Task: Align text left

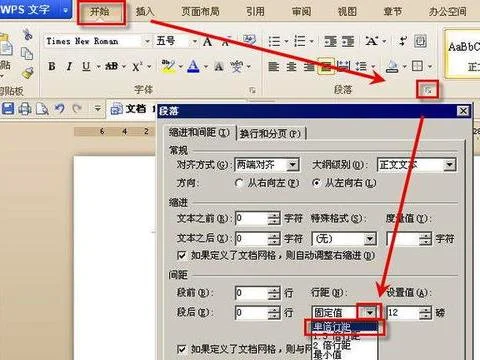Action: (274, 66)
